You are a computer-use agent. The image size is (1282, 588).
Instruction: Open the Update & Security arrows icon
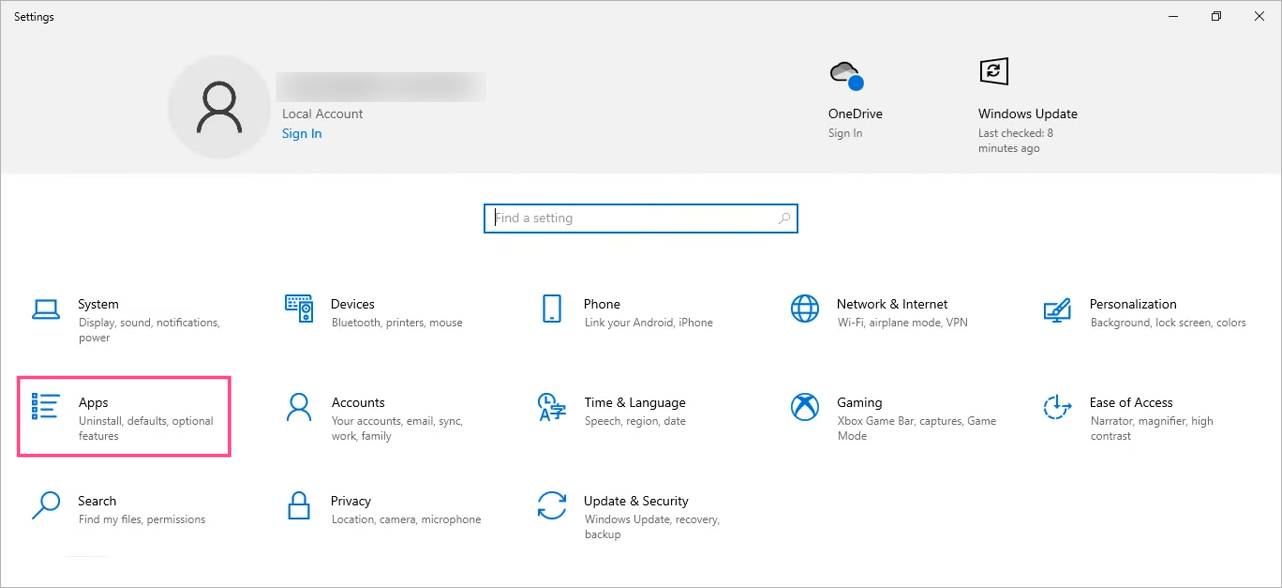tap(552, 505)
